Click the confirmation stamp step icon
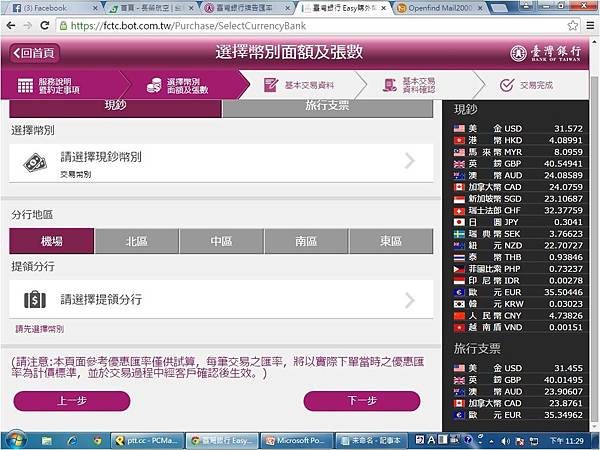Viewport: 600px width, 450px height. (390, 85)
